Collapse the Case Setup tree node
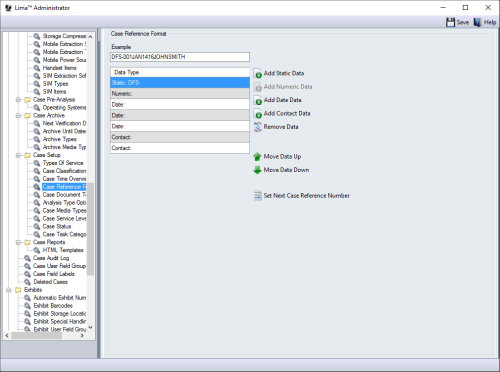The image size is (500, 372). [18, 155]
